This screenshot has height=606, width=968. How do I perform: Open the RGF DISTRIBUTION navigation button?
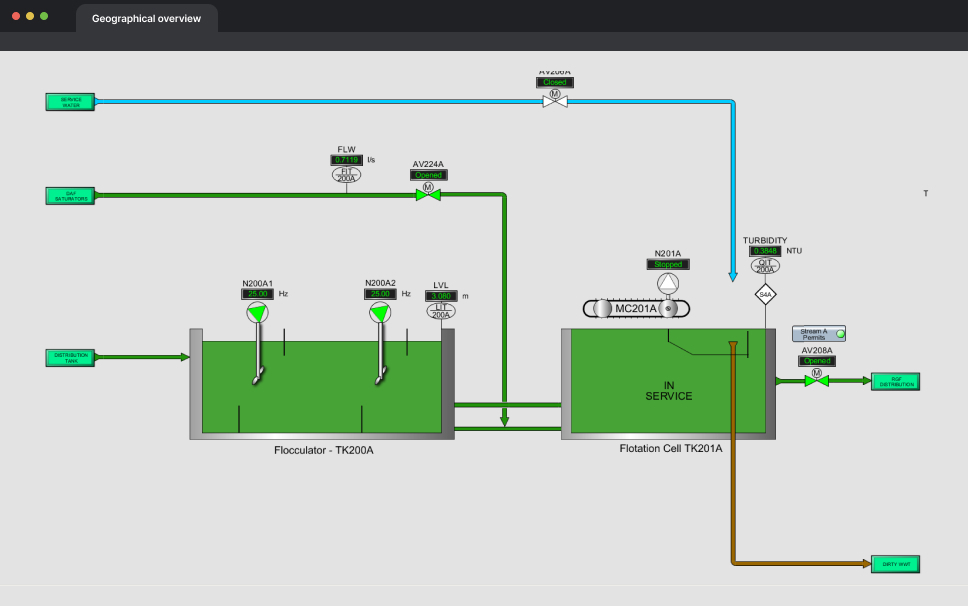point(895,381)
